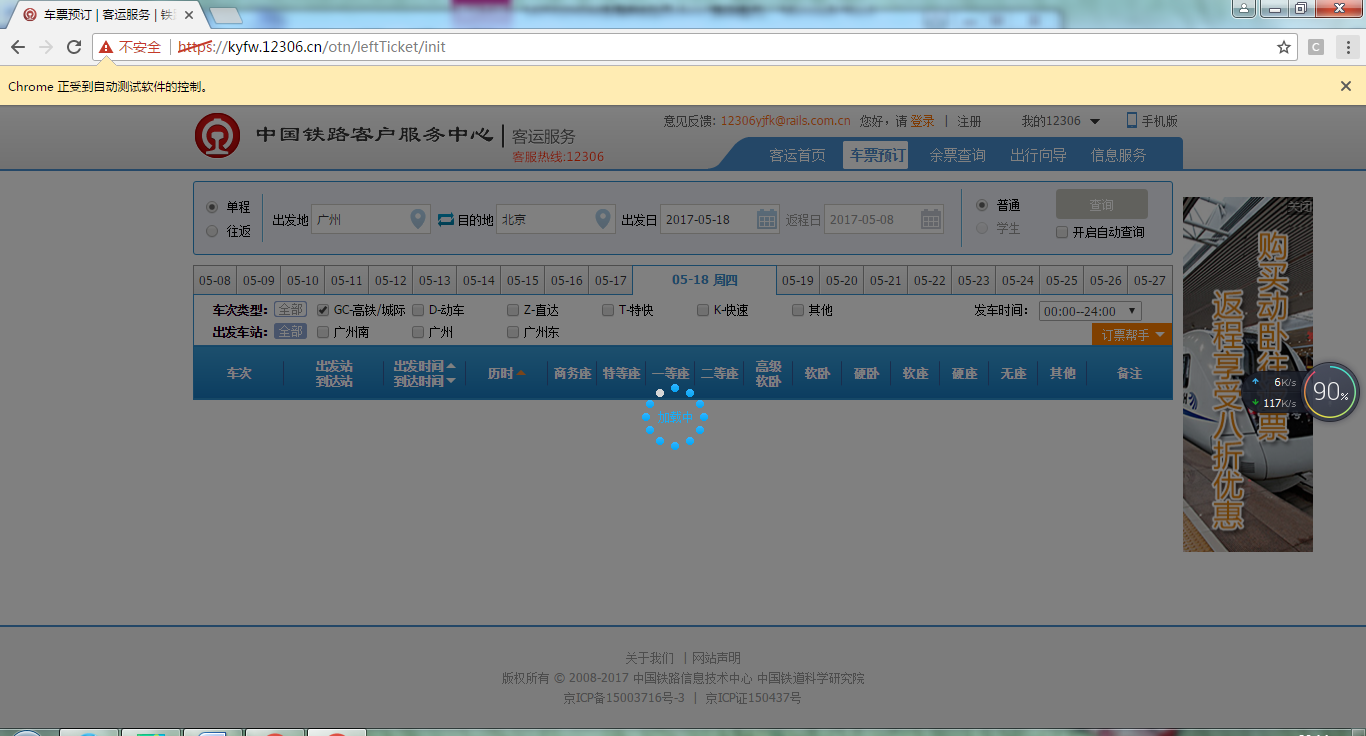Click 全部 for departure stations
The height and width of the screenshot is (736, 1366).
(290, 331)
